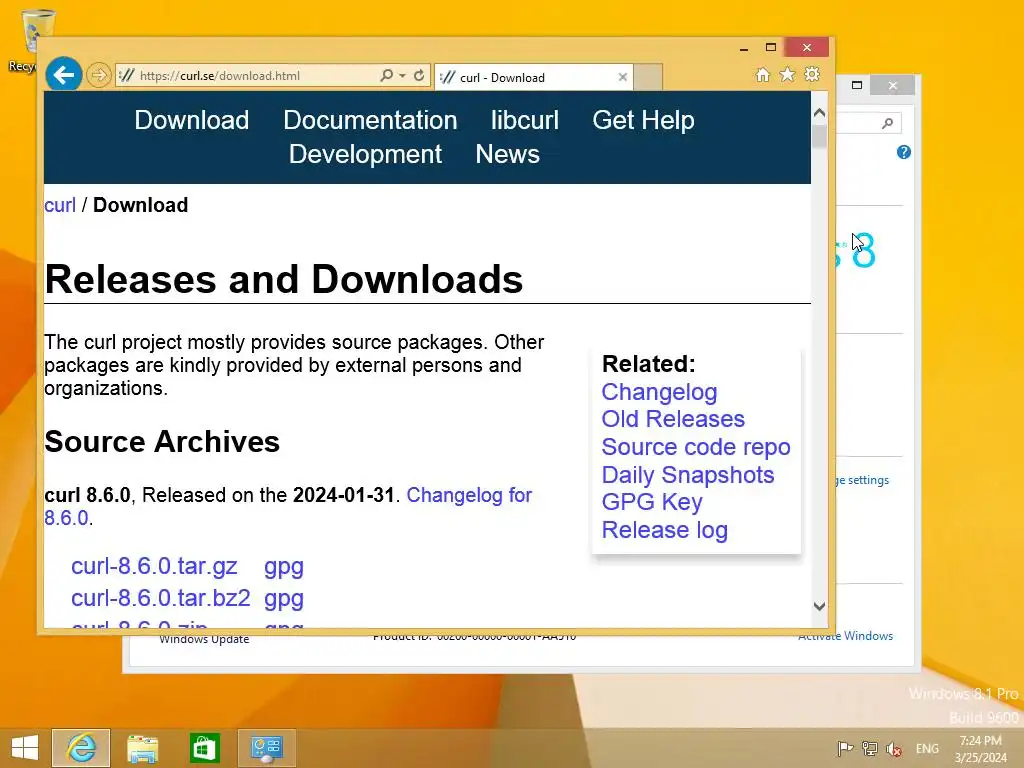This screenshot has width=1024, height=768.
Task: Click the search icon in System window
Action: coord(887,123)
